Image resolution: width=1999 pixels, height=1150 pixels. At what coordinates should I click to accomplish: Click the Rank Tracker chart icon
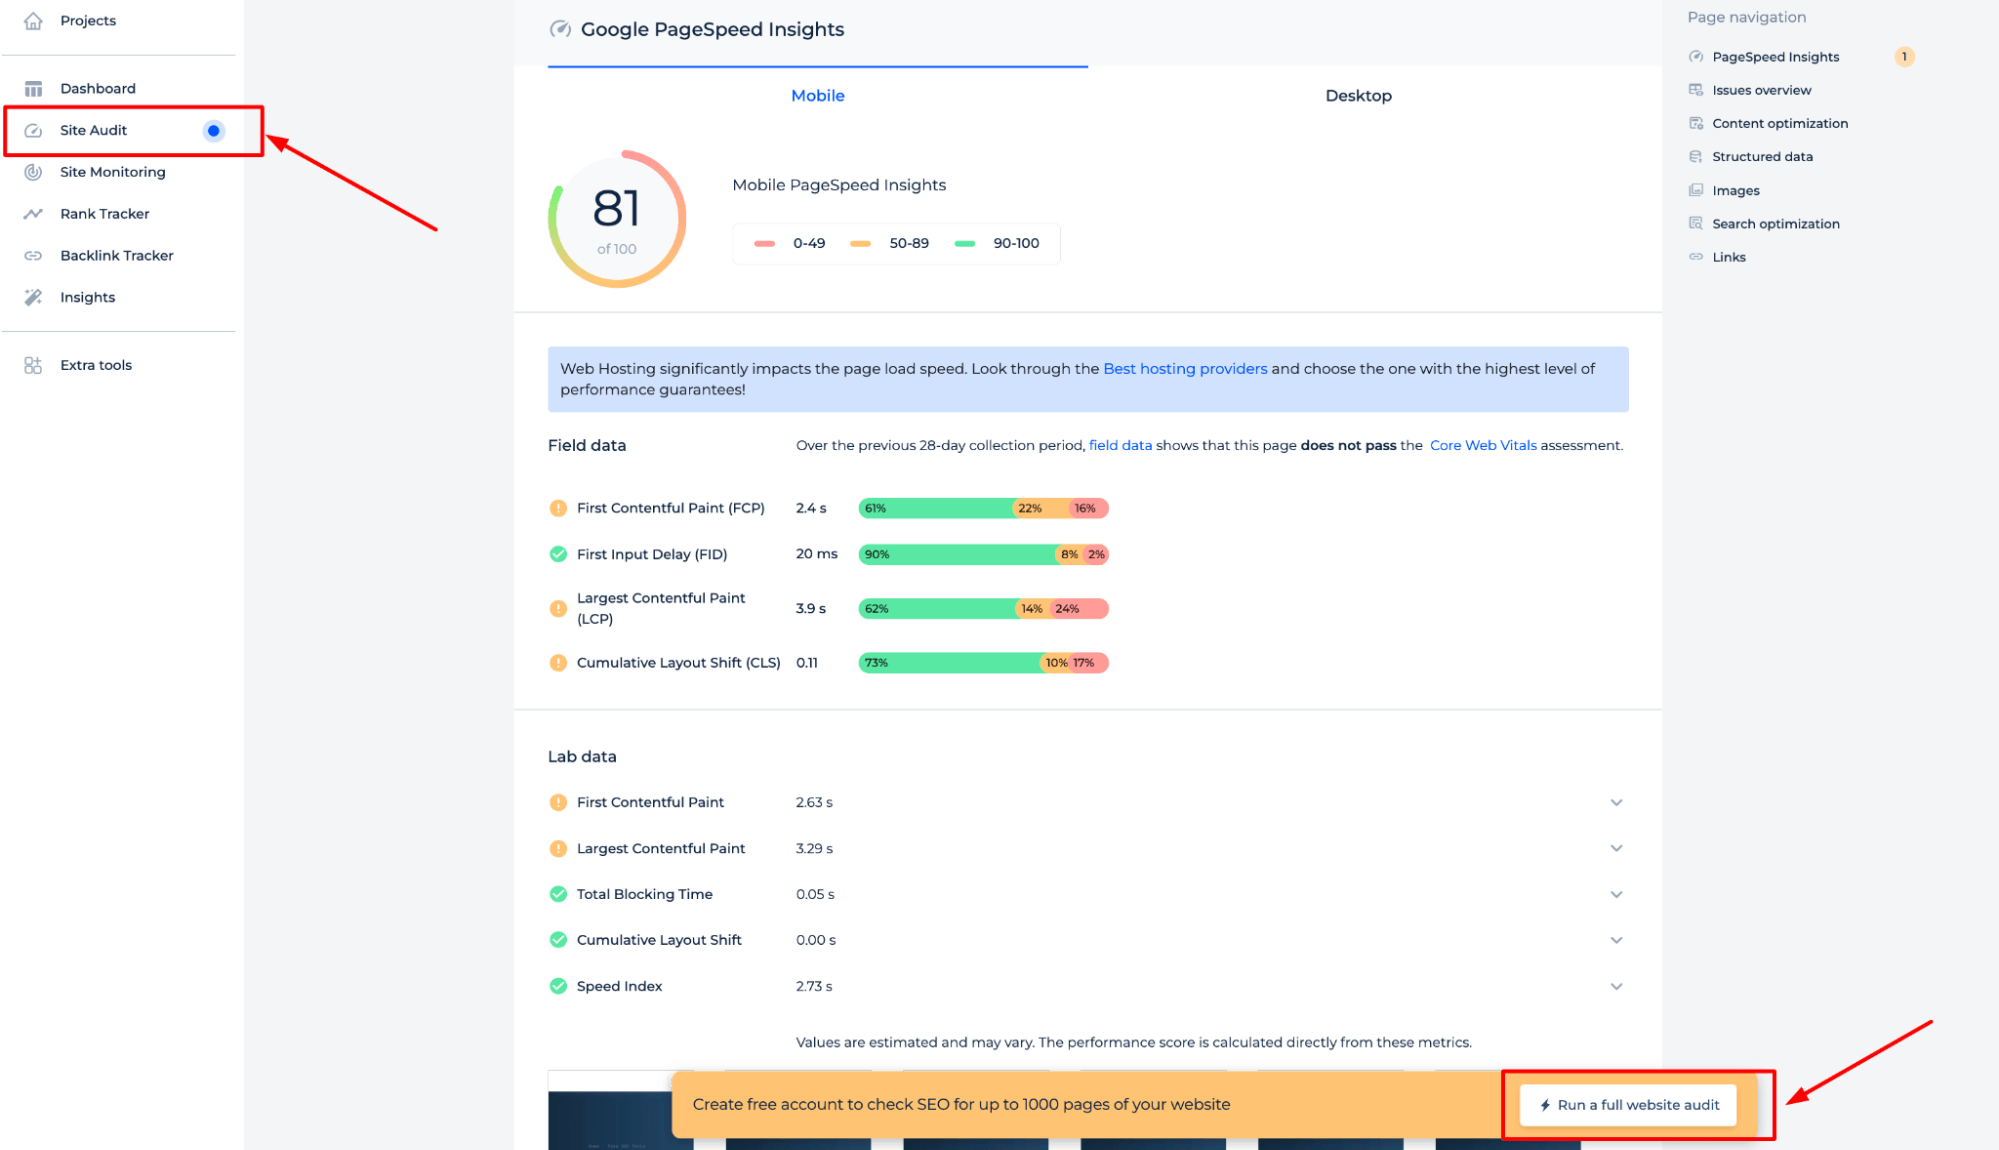coord(33,214)
